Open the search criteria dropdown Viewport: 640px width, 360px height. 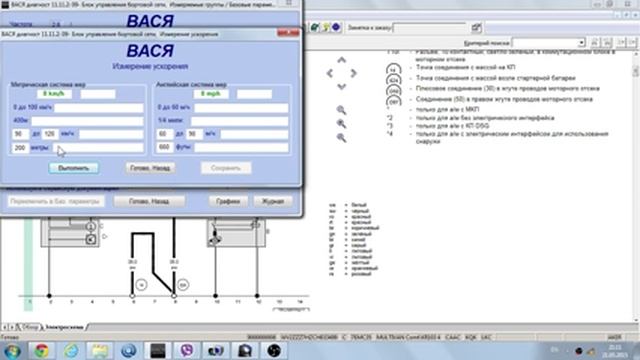pos(581,42)
